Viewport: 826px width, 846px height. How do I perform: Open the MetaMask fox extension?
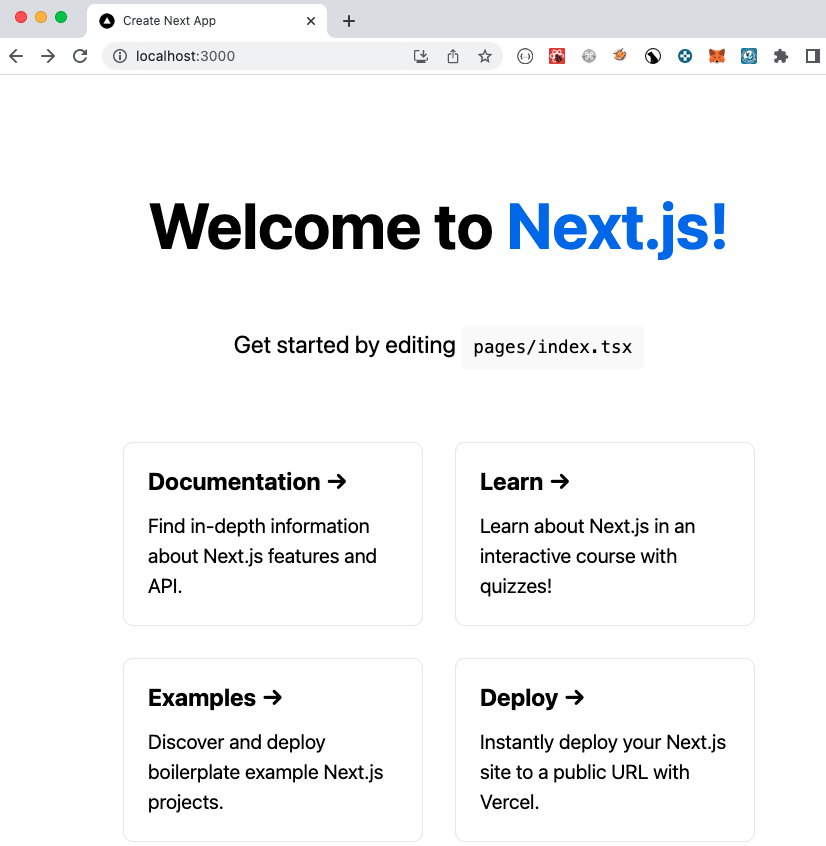click(x=716, y=56)
